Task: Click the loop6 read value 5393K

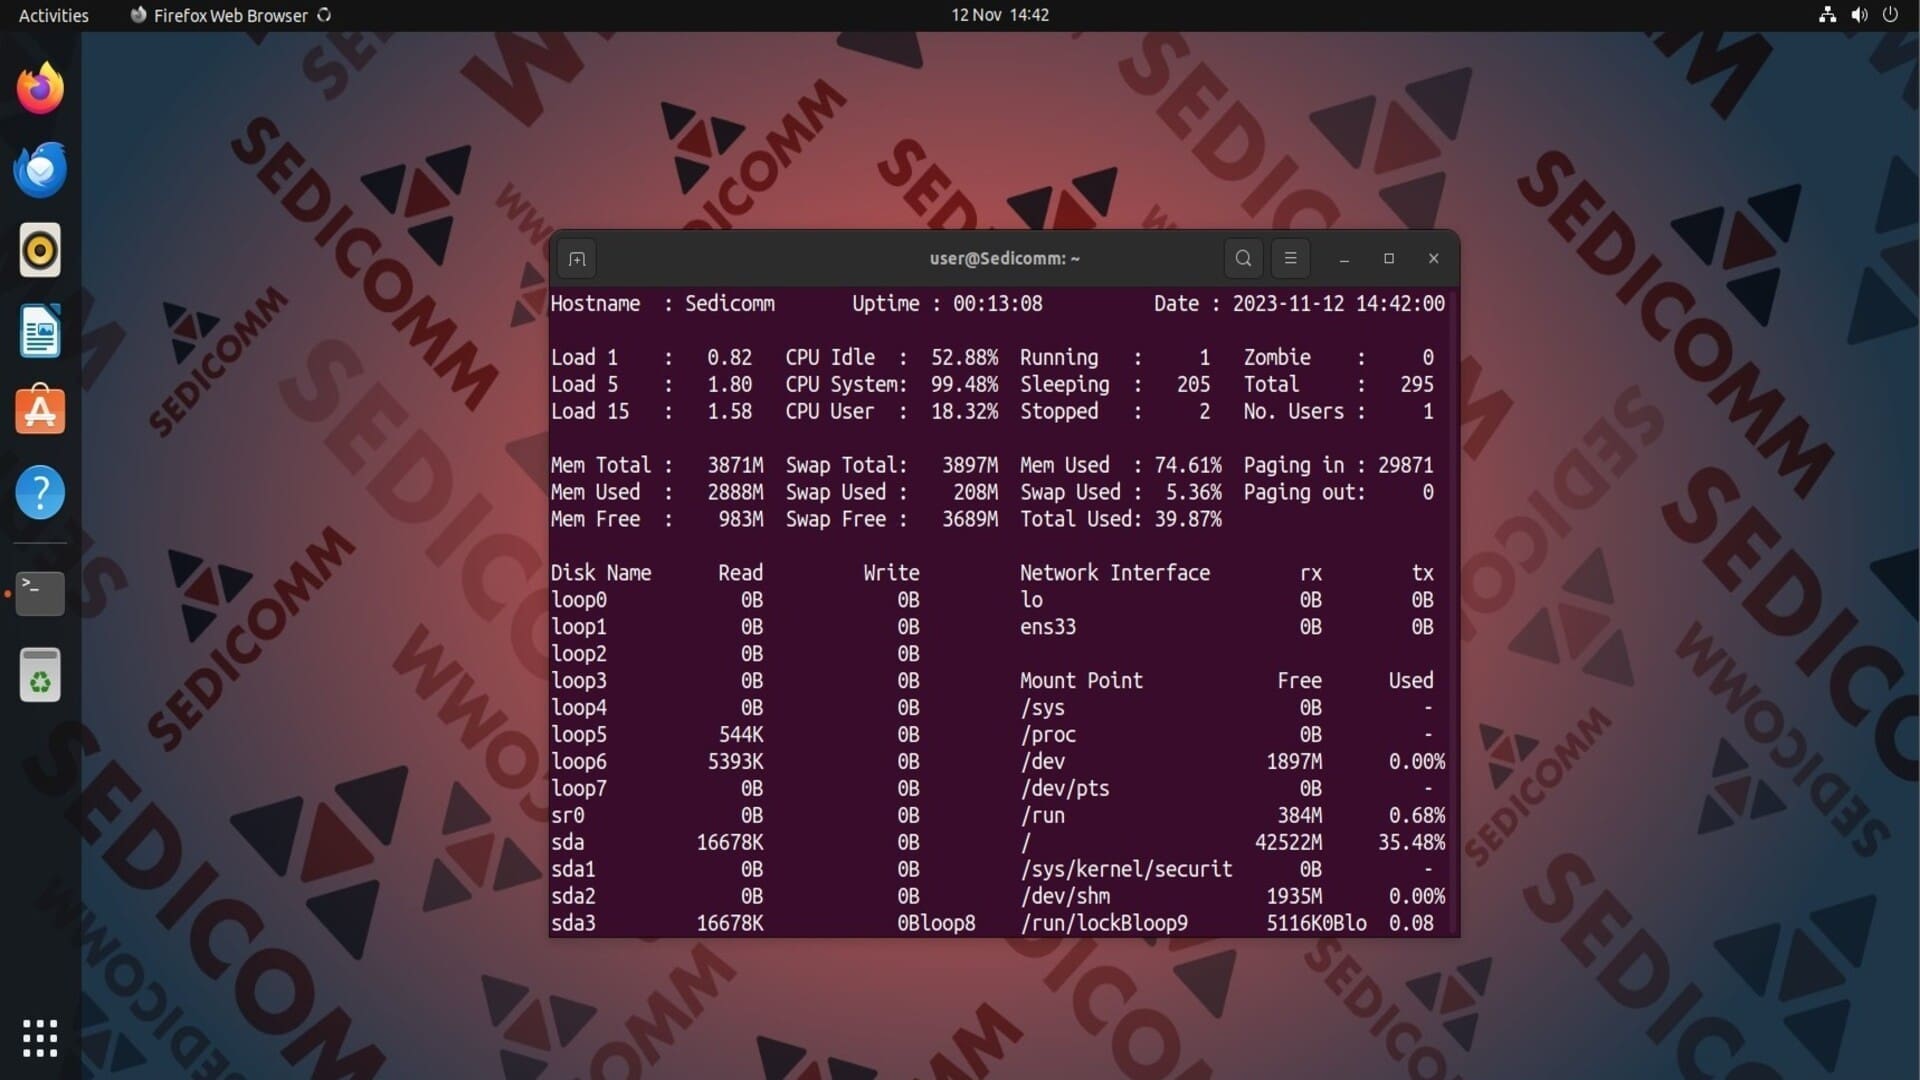Action: [x=735, y=761]
